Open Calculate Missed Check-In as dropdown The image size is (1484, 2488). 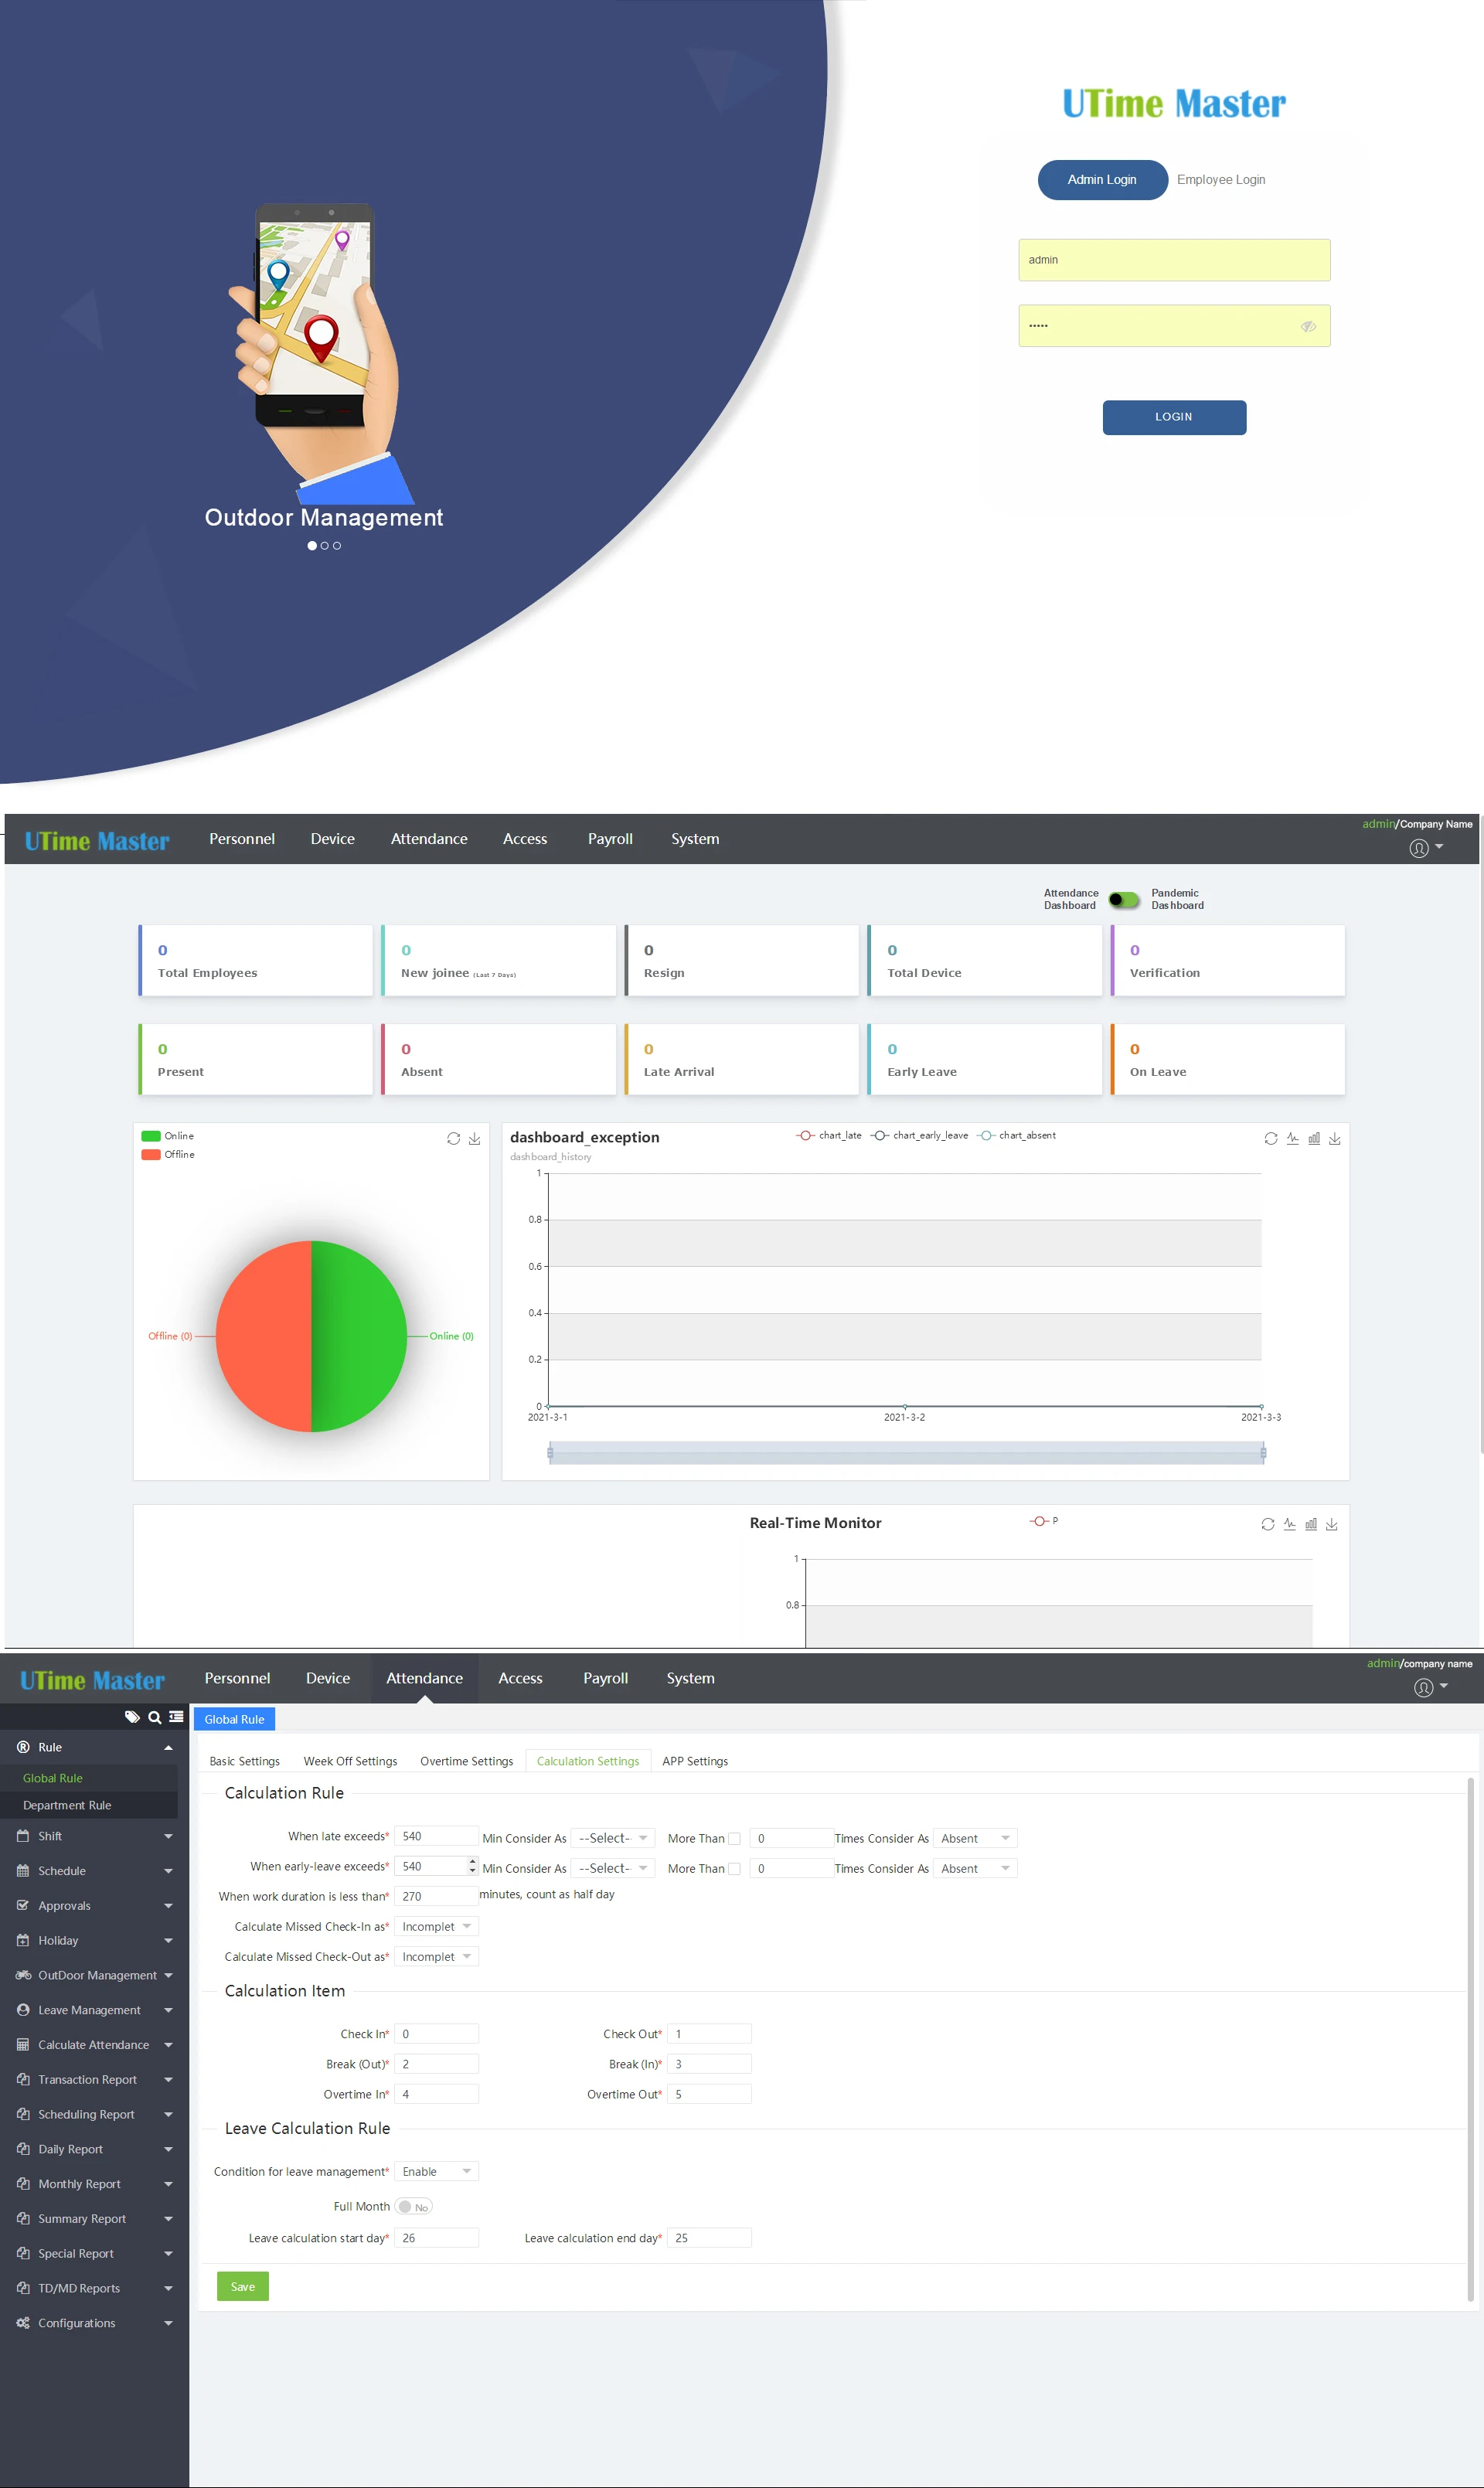coord(436,1926)
